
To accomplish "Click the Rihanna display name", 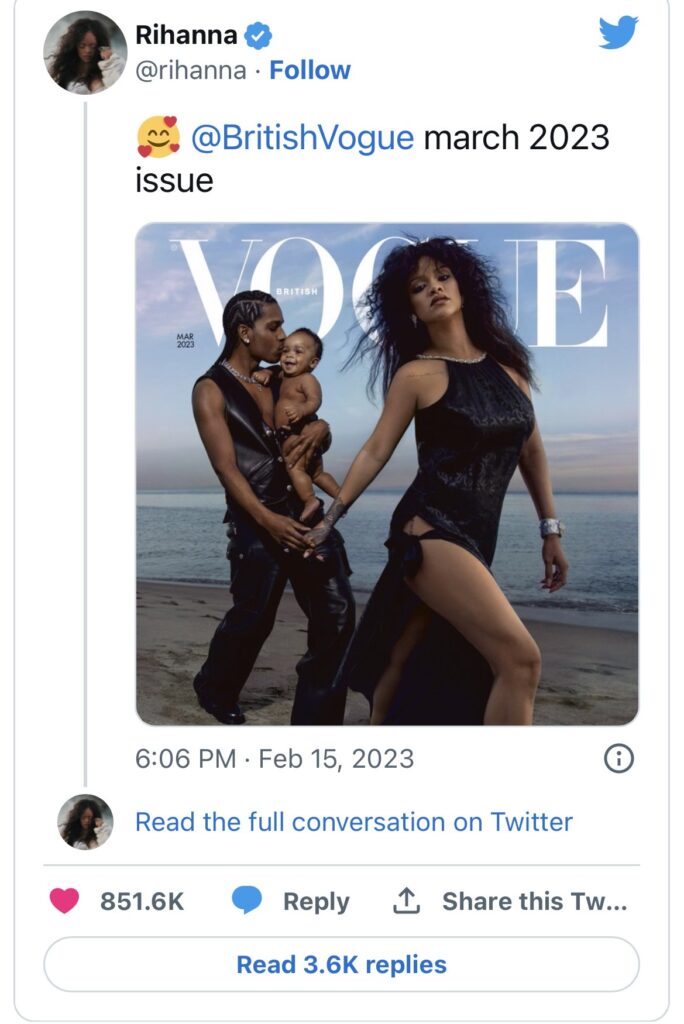I will point(187,37).
